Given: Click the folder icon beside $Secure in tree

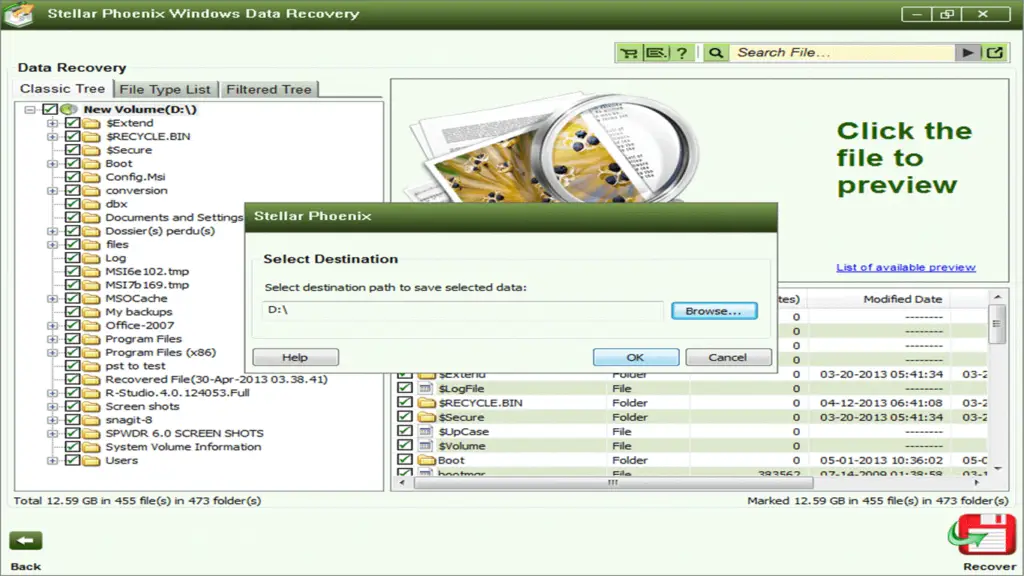Looking at the screenshot, I should click(x=91, y=150).
